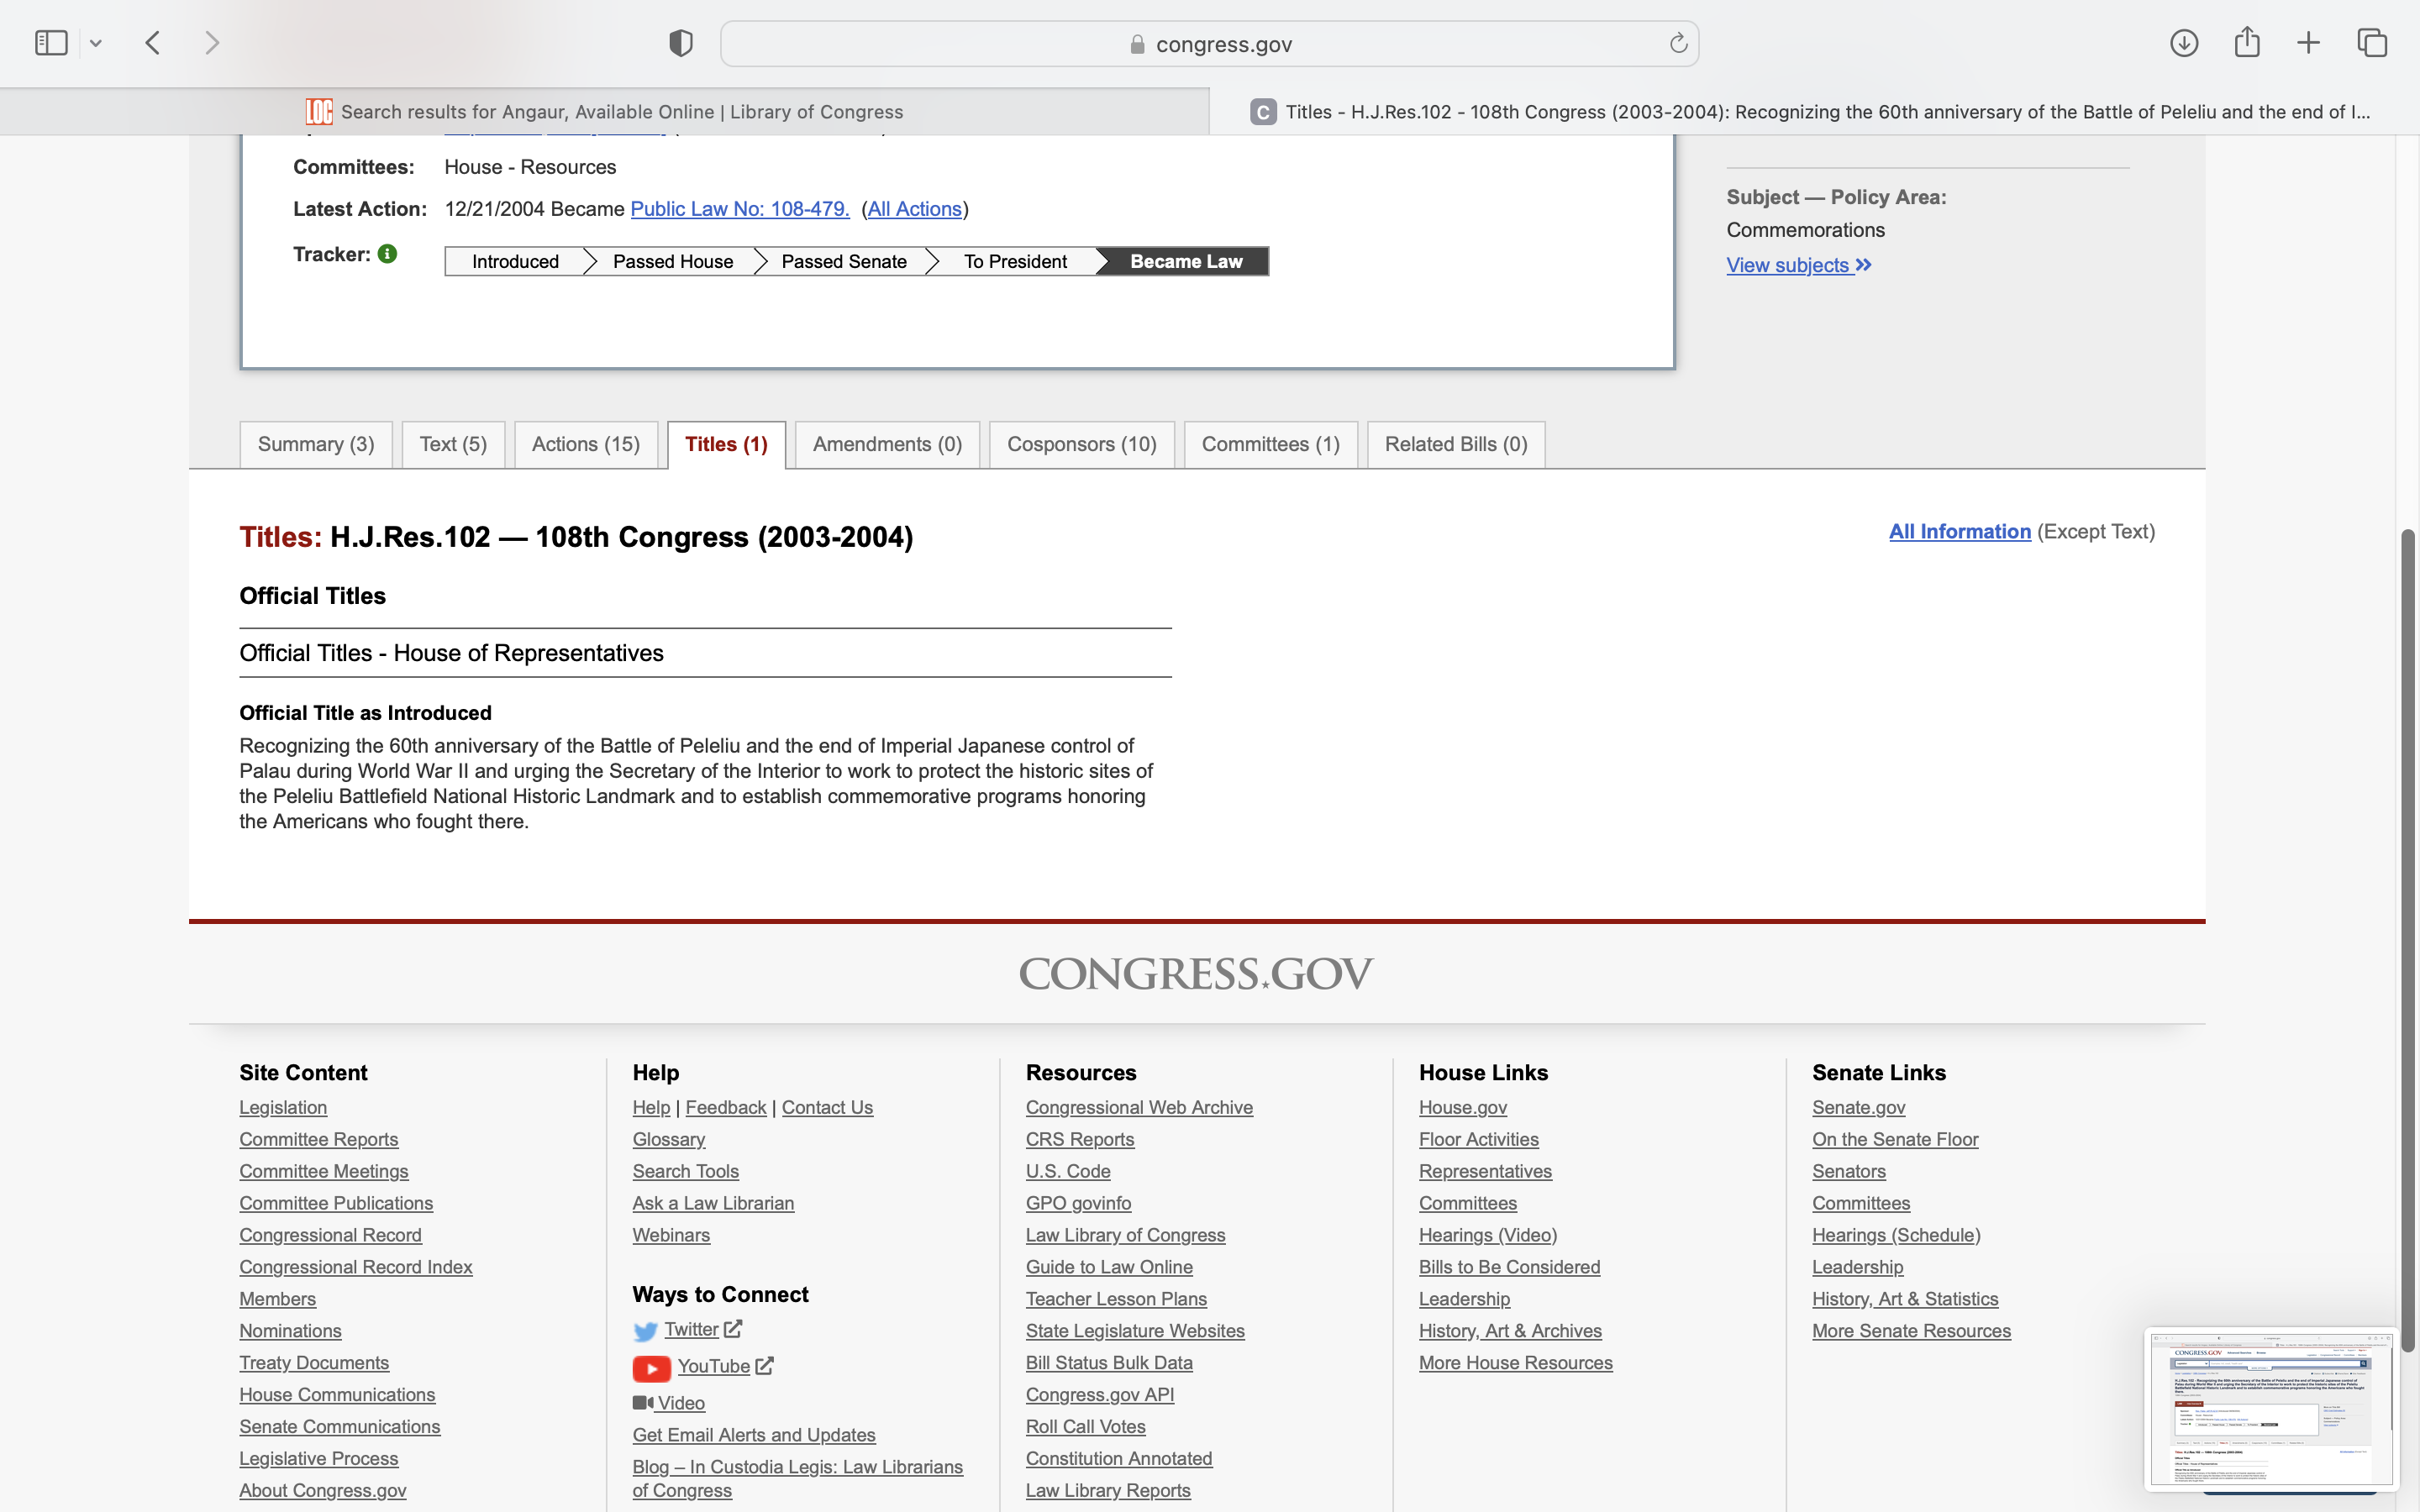
Task: Reload the page with refresh icon
Action: tap(1678, 43)
